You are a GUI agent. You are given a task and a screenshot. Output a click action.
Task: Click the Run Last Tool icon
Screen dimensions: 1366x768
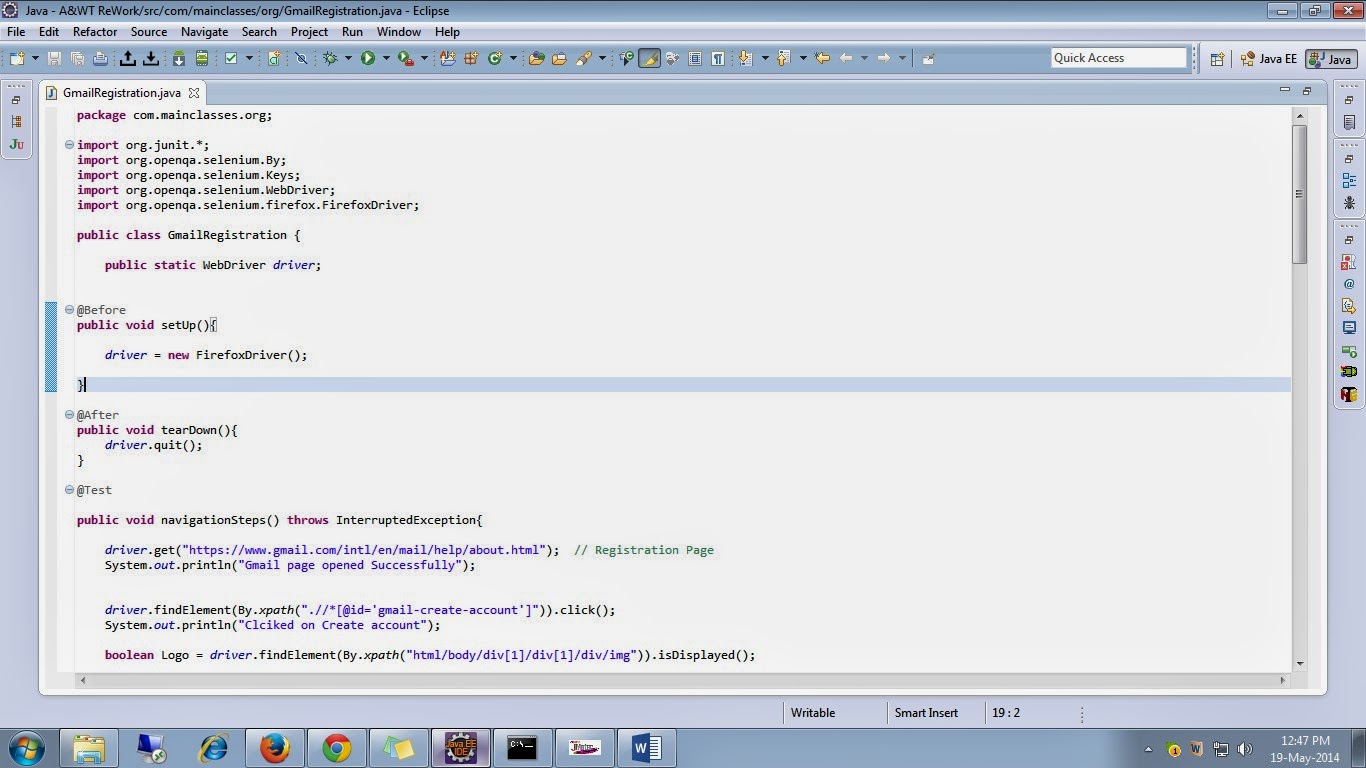click(405, 59)
